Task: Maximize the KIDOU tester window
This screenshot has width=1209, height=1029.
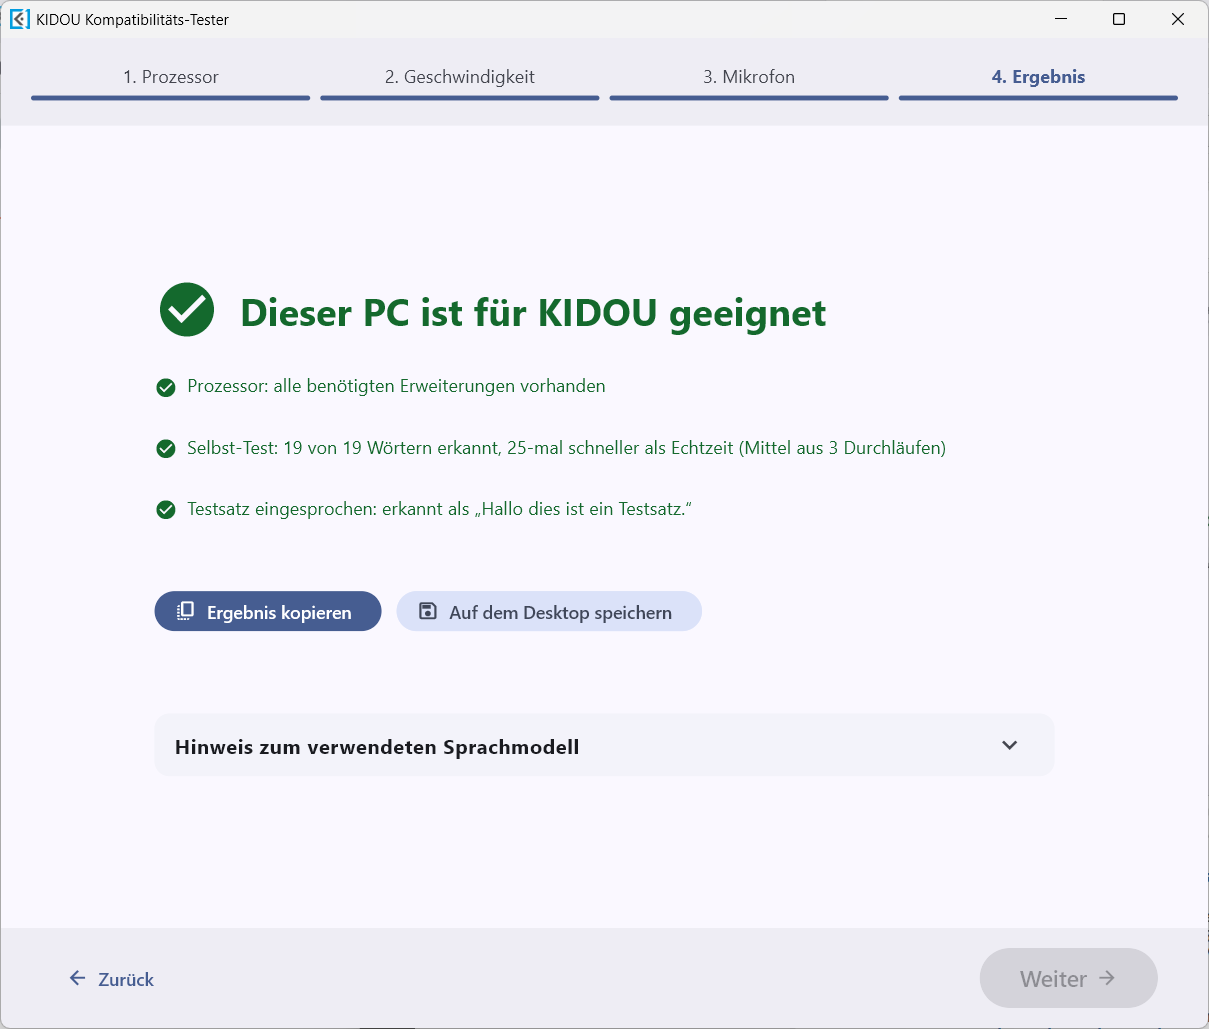Action: (1119, 19)
